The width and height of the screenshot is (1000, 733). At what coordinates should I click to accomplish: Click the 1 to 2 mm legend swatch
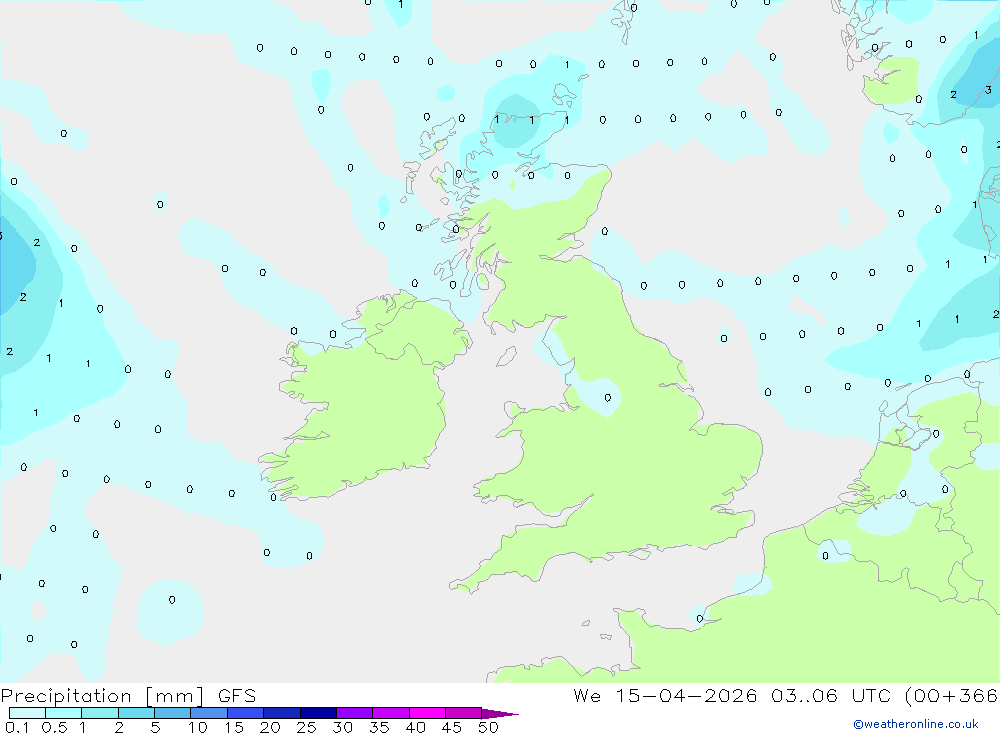click(100, 713)
